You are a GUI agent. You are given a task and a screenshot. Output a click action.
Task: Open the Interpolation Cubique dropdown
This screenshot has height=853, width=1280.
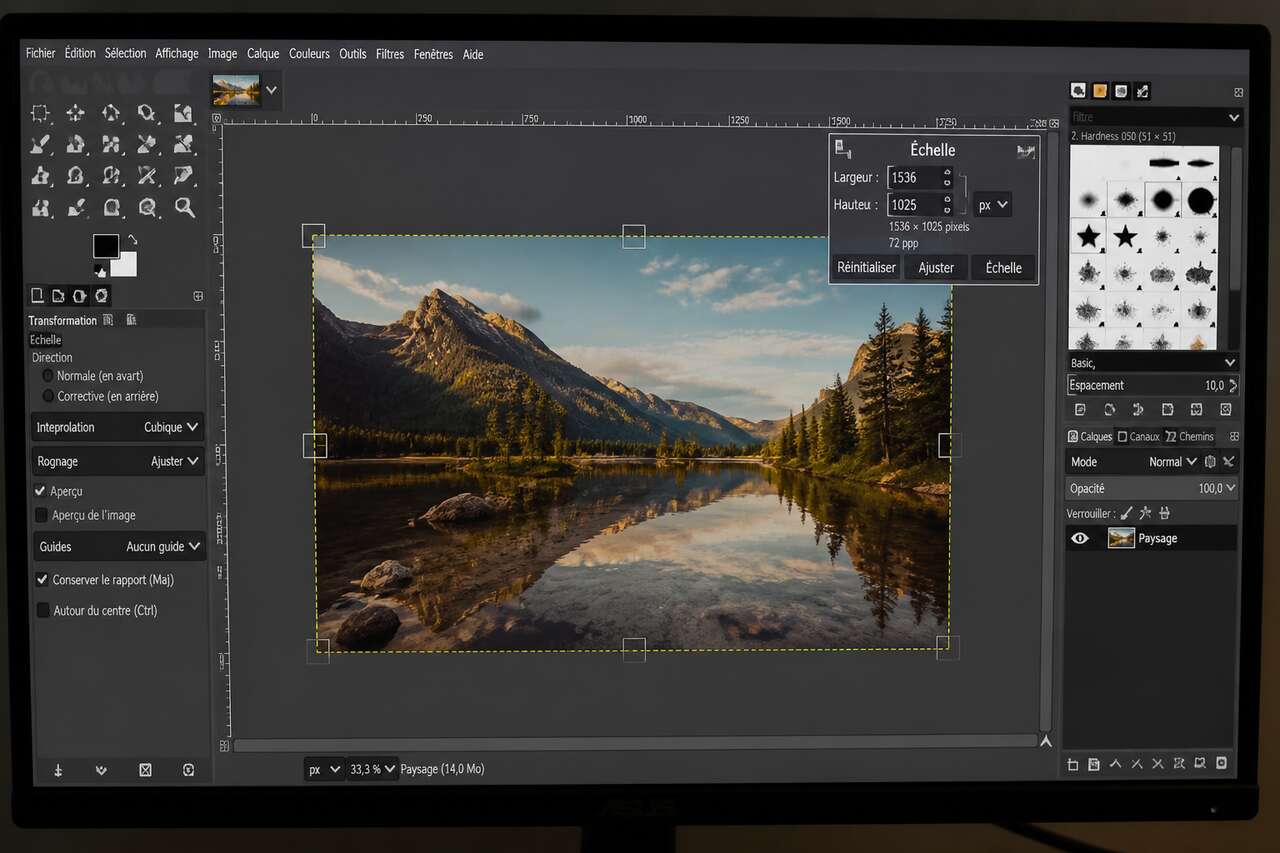coord(118,427)
